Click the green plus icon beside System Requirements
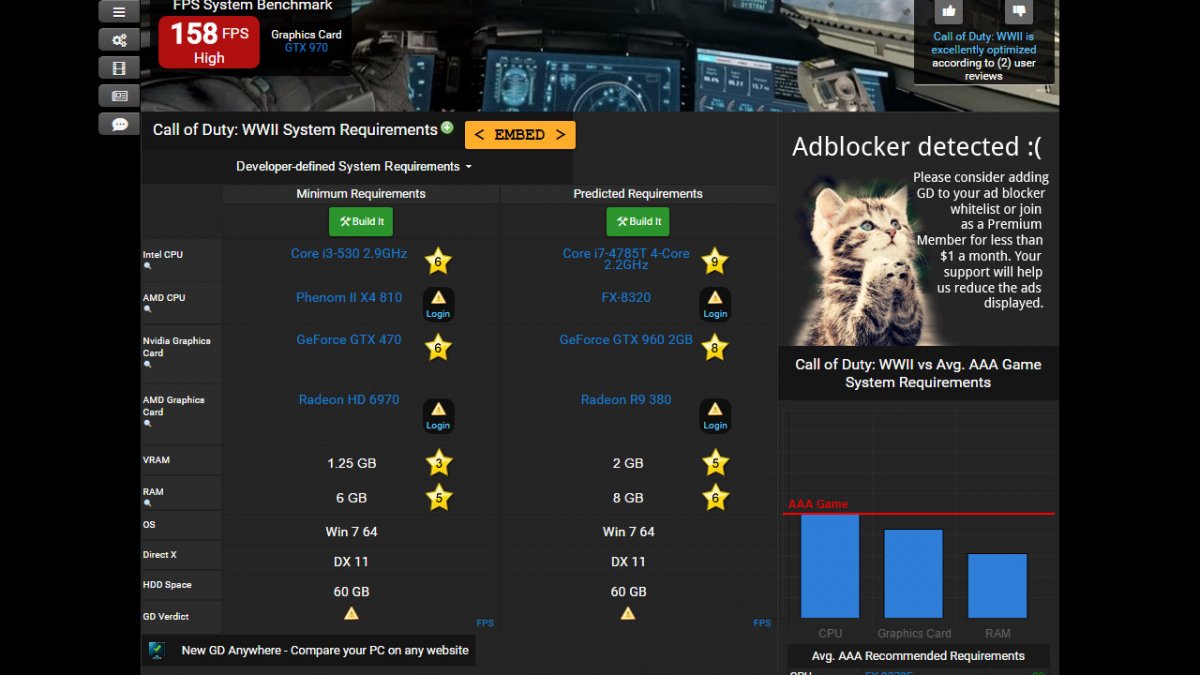1200x675 pixels. point(447,128)
